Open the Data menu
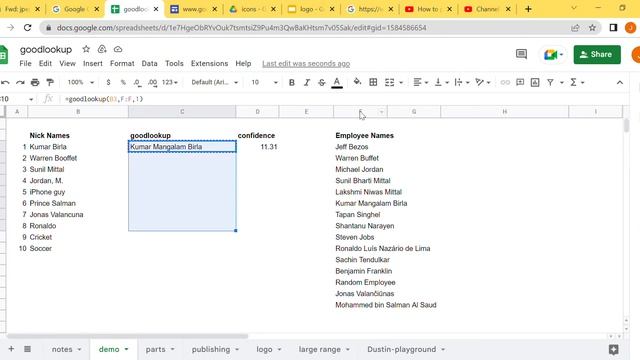The width and height of the screenshot is (640, 360). [149, 64]
